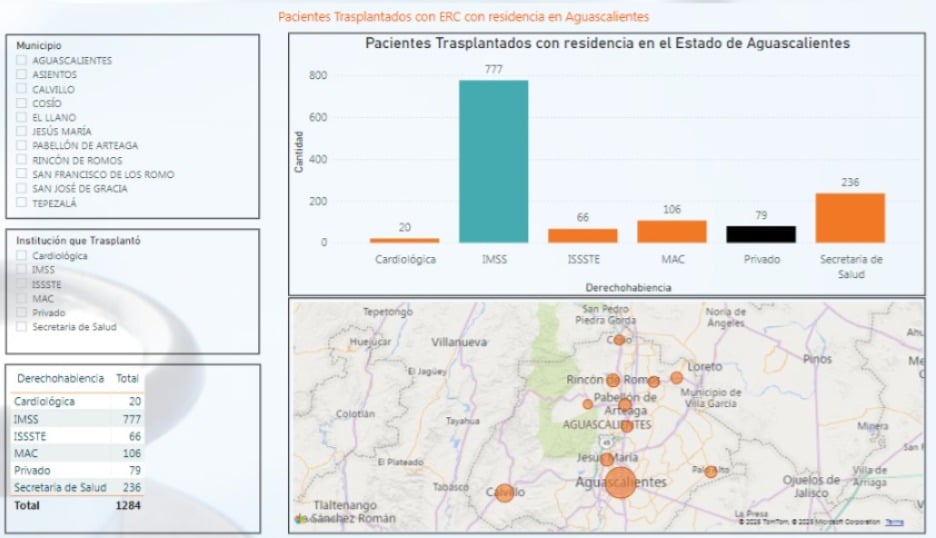Toggle the TEPEZALÁ municipio checkbox
The image size is (936, 538).
click(x=21, y=204)
